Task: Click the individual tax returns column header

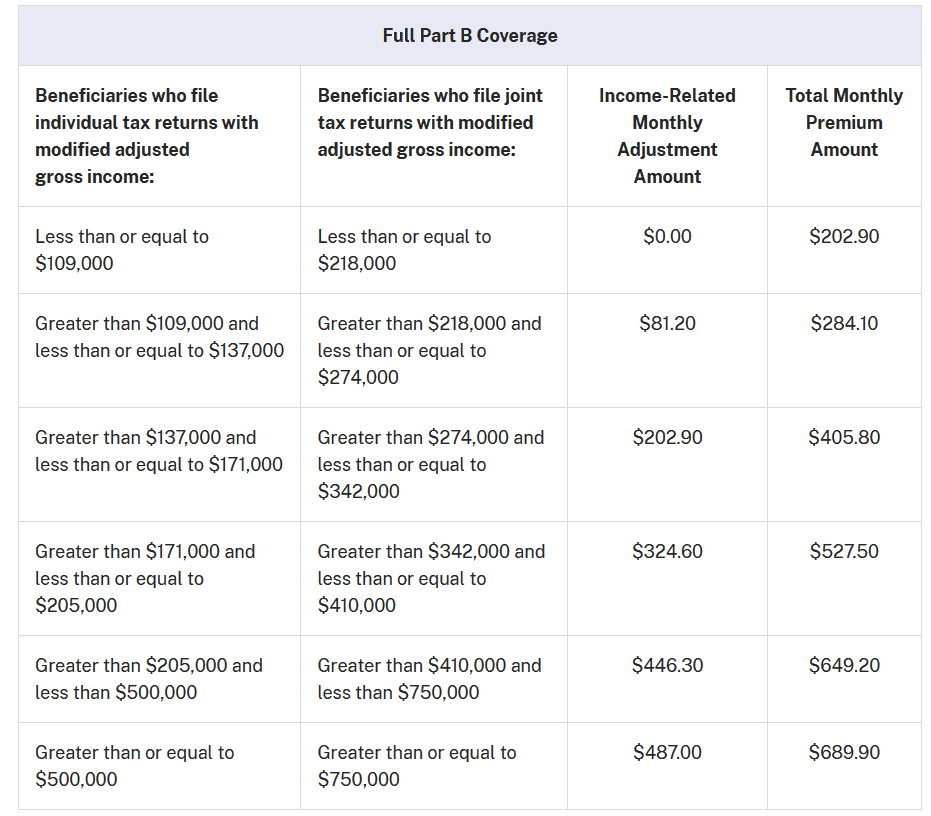Action: [147, 136]
